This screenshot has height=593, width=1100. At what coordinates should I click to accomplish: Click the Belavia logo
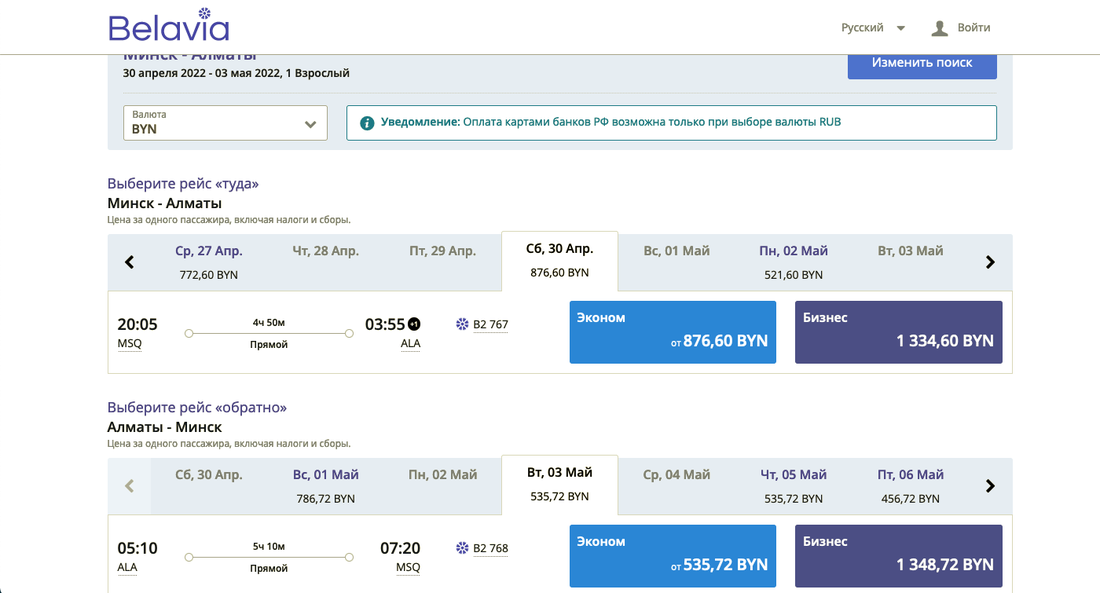pyautogui.click(x=168, y=26)
